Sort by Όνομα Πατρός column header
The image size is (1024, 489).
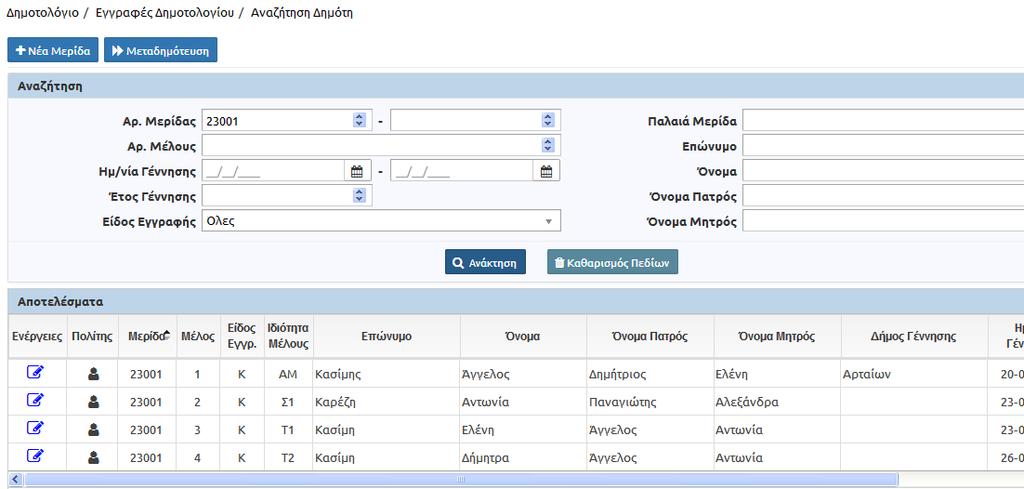tap(650, 336)
